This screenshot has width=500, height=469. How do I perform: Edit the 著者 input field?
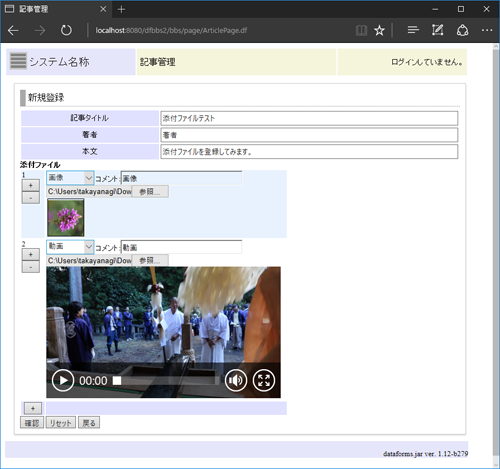(x=309, y=135)
